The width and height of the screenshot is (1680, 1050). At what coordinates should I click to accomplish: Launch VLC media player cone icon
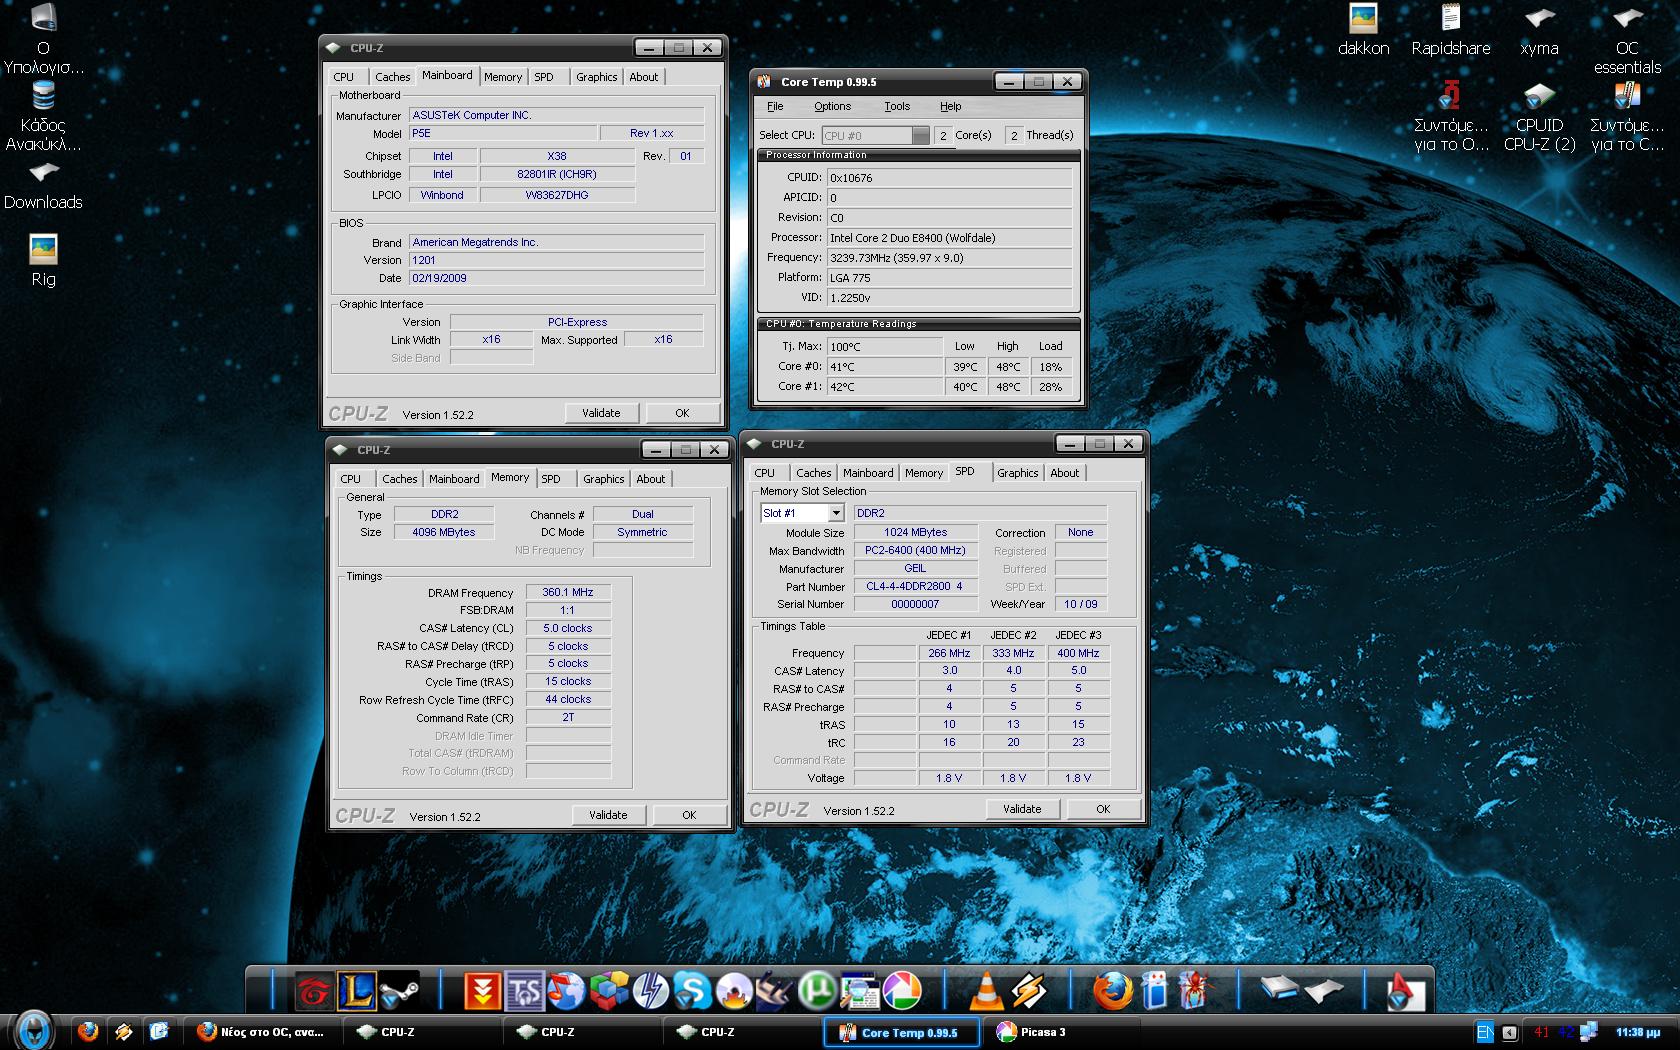(x=987, y=991)
